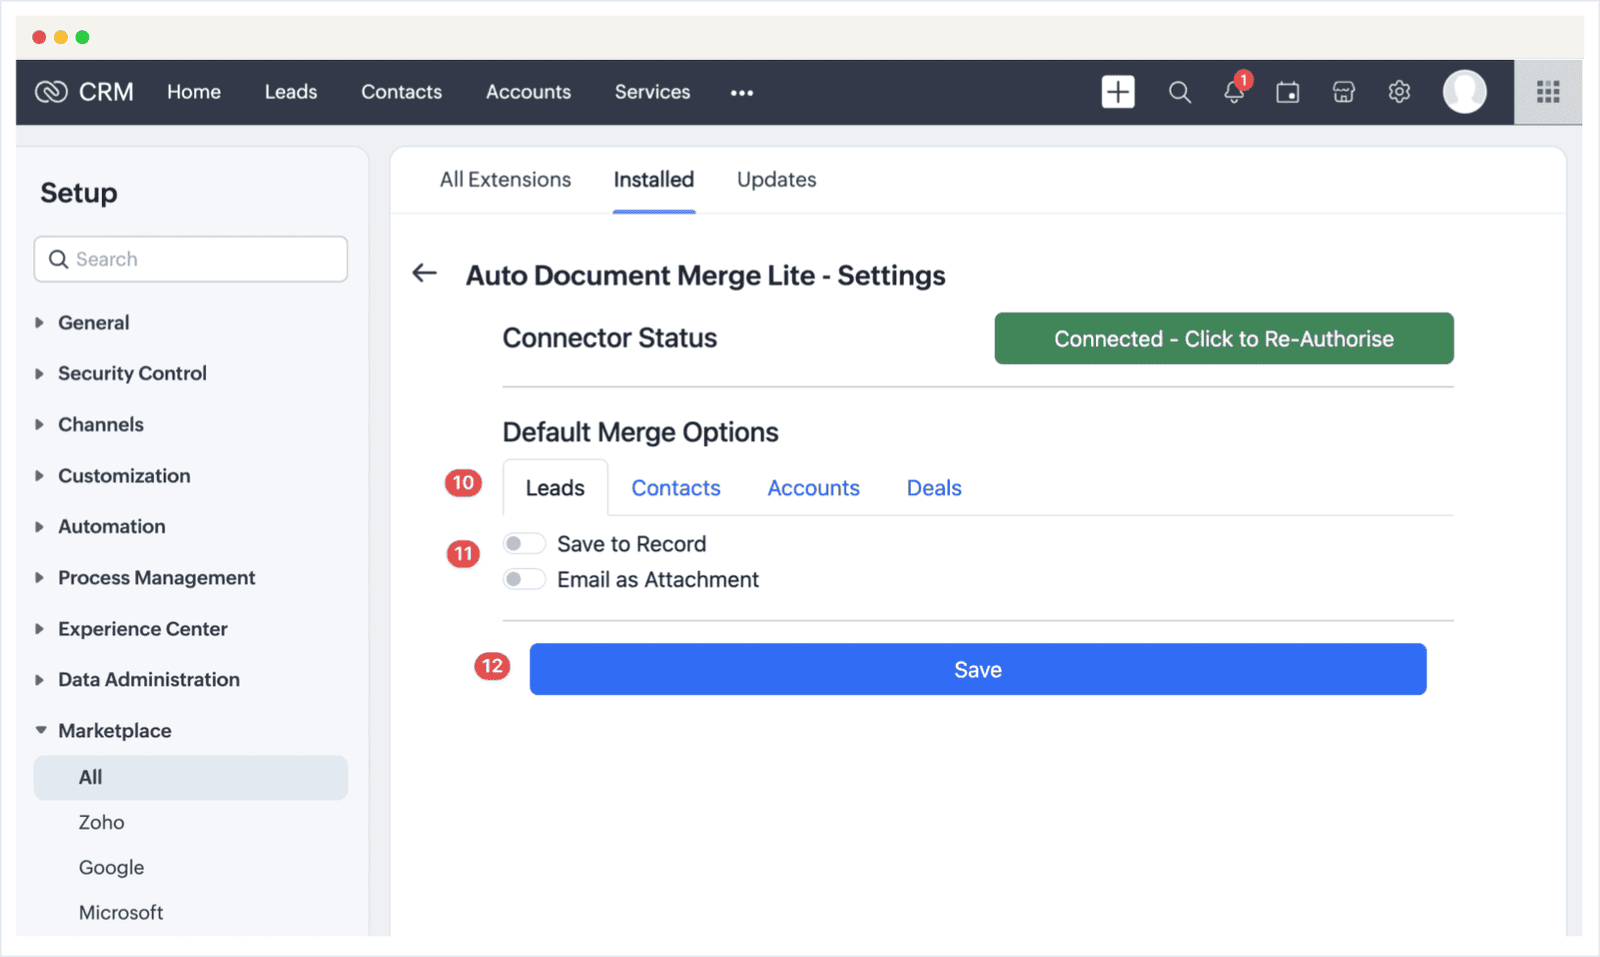Screen dimensions: 1600x957
Task: Expand the Experience Center section
Action: 39,629
